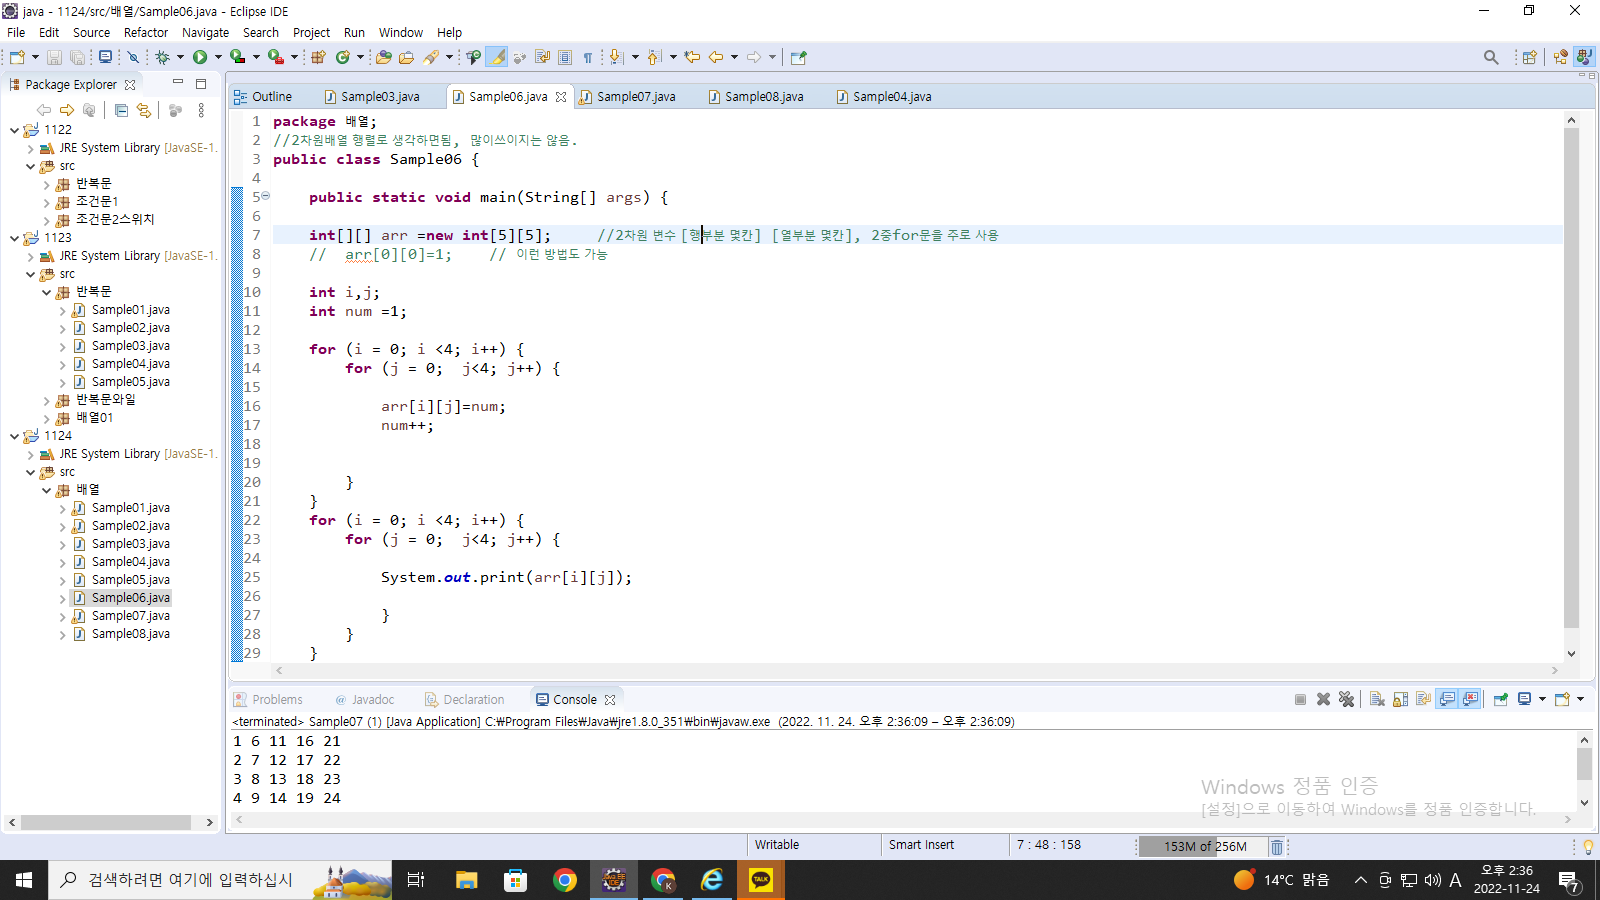Open Chrome from the taskbar

tap(565, 880)
